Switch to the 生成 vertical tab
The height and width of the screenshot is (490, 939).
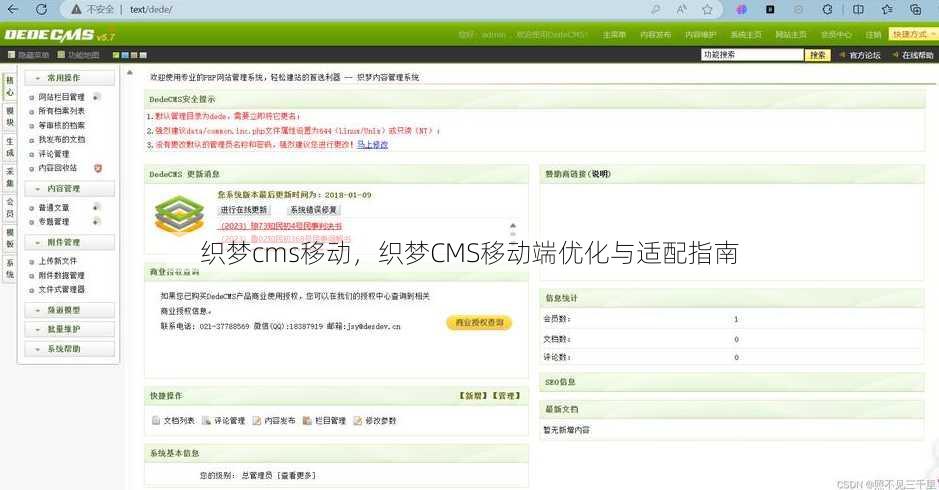pyautogui.click(x=10, y=147)
